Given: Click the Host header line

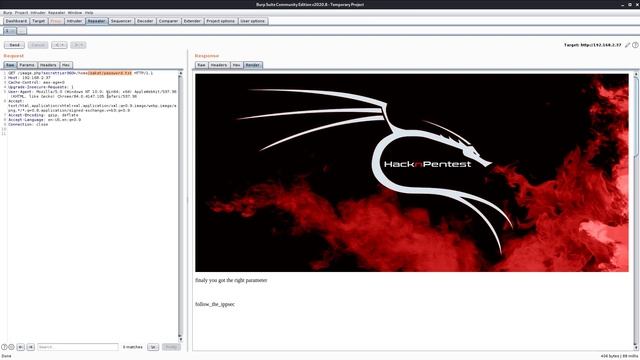Looking at the screenshot, I should pos(29,78).
